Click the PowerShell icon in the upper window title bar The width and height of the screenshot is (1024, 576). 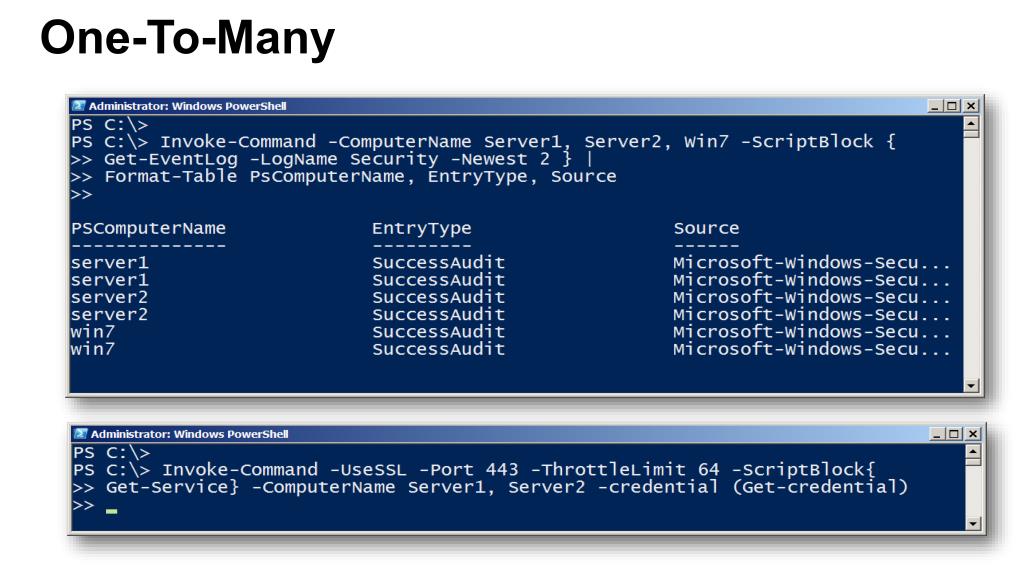coord(79,106)
